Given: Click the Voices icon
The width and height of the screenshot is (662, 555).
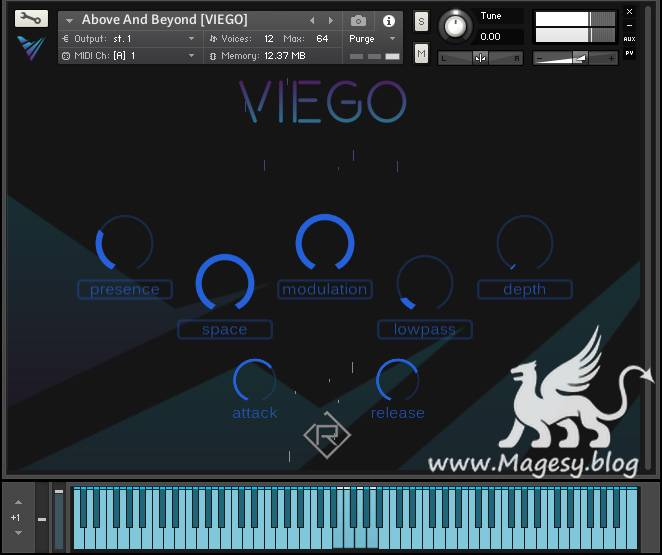Looking at the screenshot, I should tap(213, 39).
